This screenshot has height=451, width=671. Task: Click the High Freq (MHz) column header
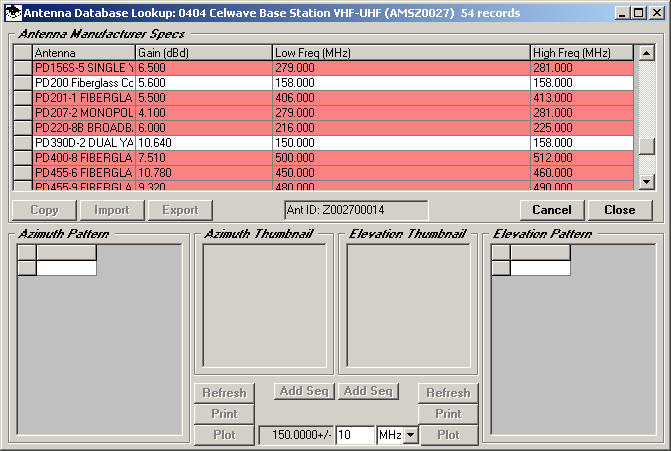pyautogui.click(x=582, y=53)
